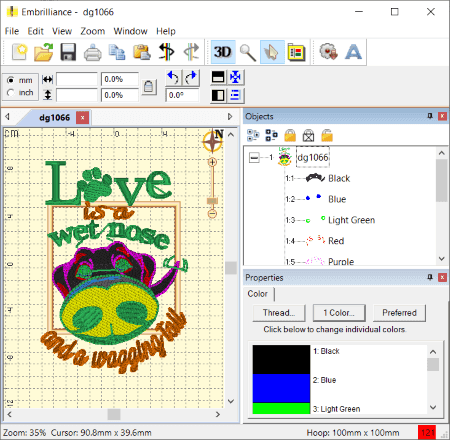Select the Red object in the tree
The height and width of the screenshot is (440, 450).
[x=336, y=241]
